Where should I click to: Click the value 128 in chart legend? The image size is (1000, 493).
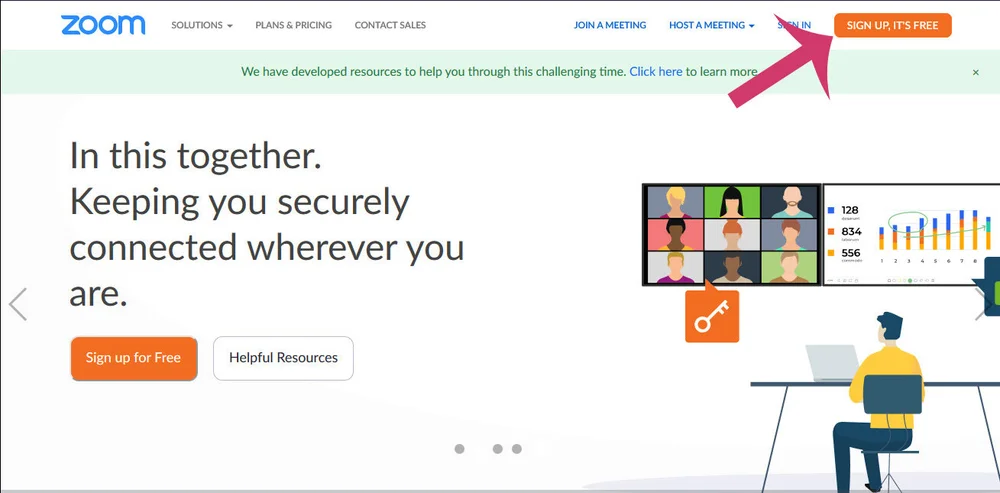point(850,210)
